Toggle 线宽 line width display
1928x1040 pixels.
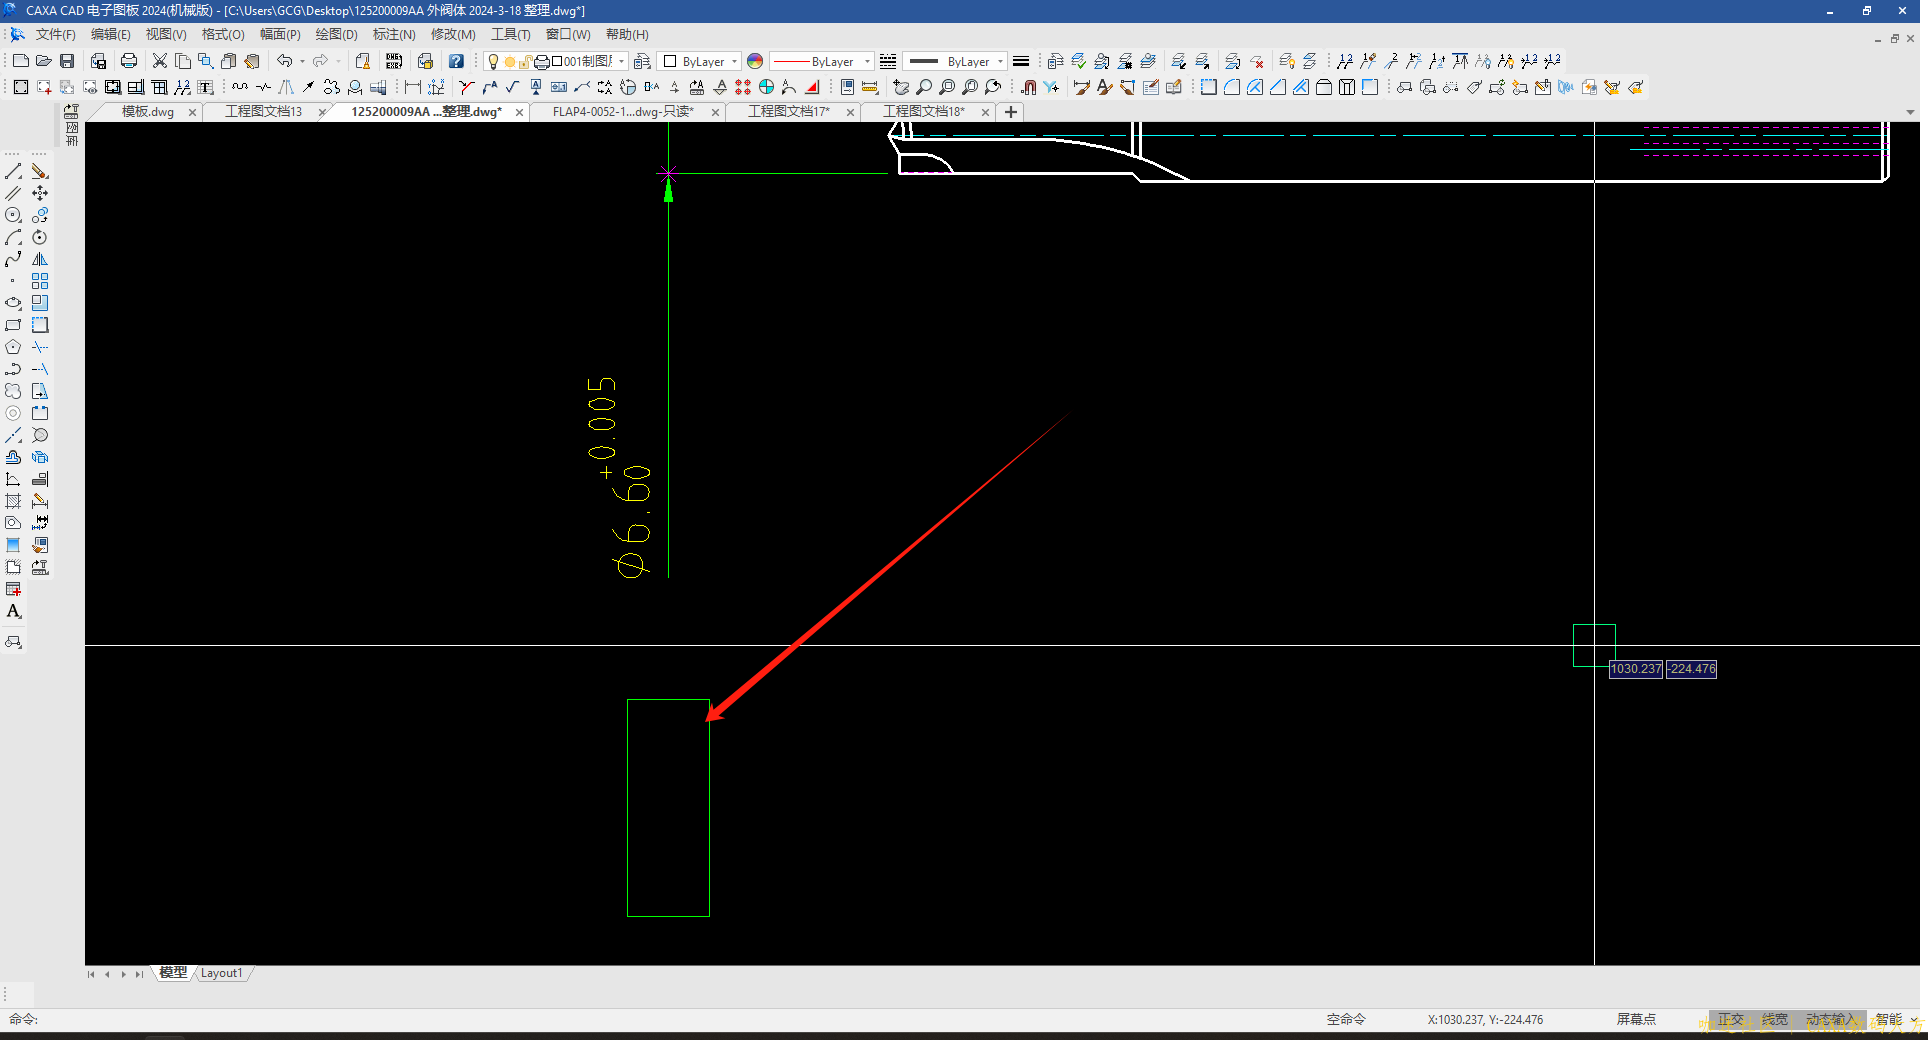click(1774, 1019)
